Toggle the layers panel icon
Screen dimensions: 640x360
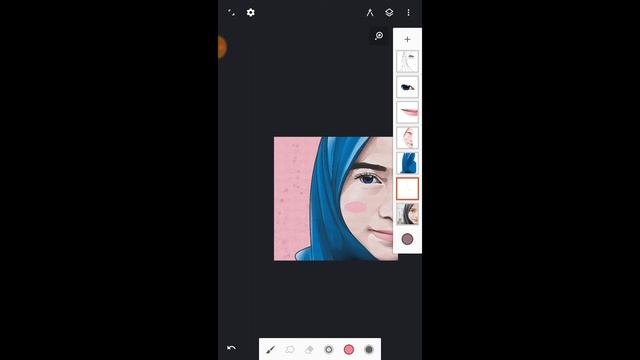coord(389,13)
